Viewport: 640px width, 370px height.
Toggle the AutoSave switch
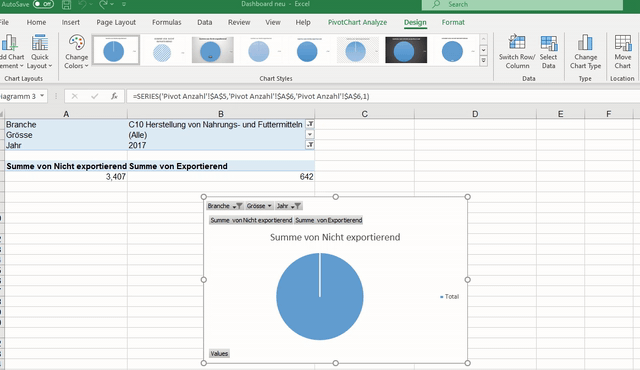[x=43, y=4]
